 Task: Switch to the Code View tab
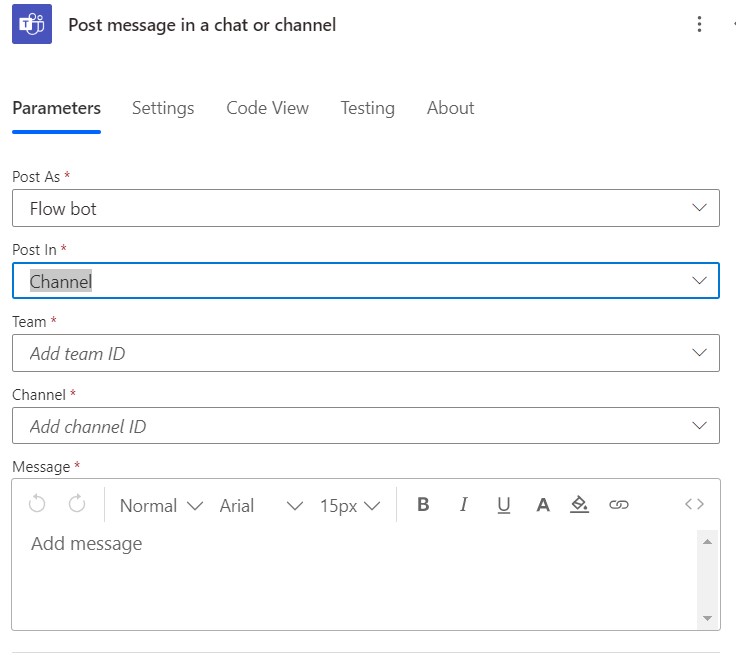point(268,108)
